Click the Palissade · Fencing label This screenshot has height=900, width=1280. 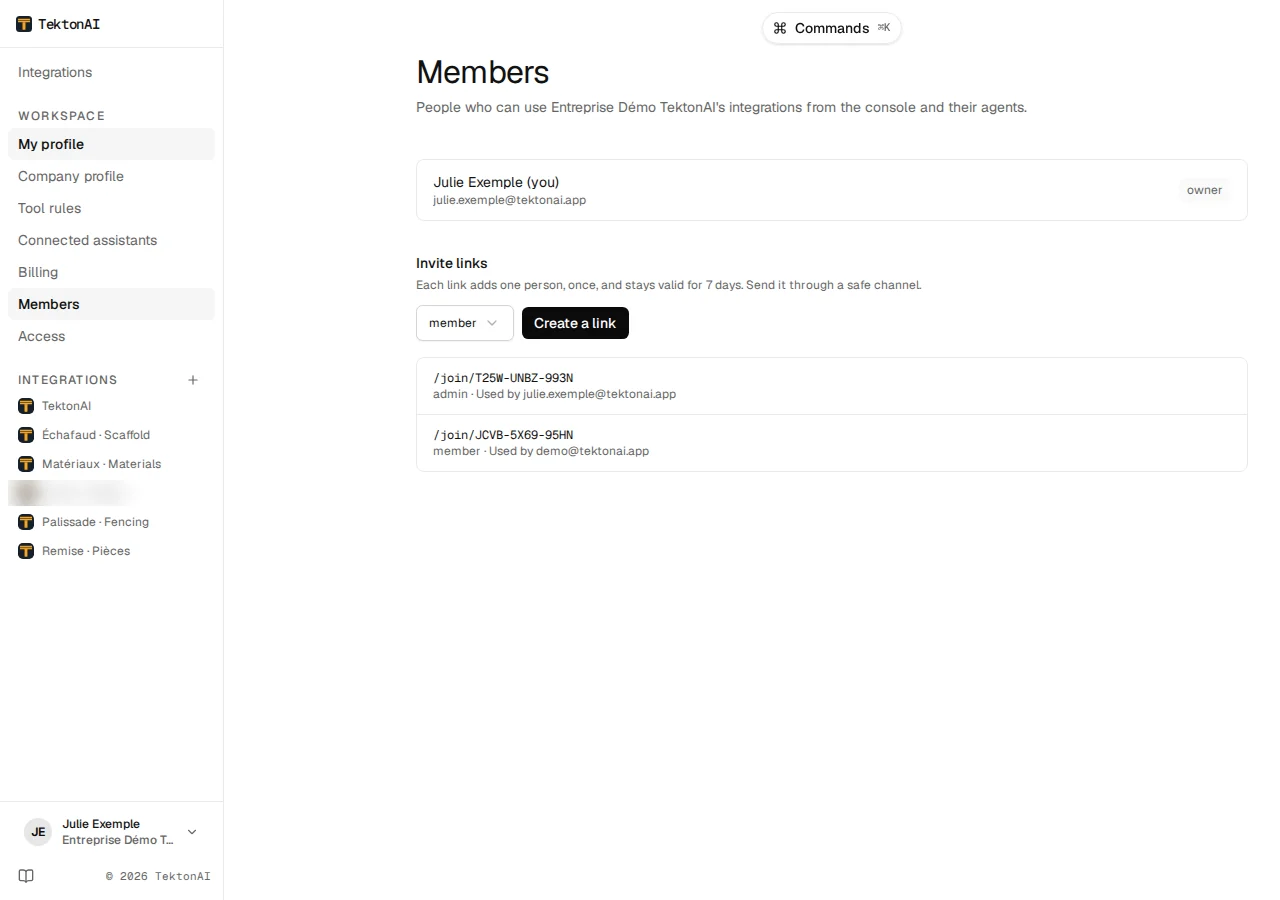(x=95, y=522)
